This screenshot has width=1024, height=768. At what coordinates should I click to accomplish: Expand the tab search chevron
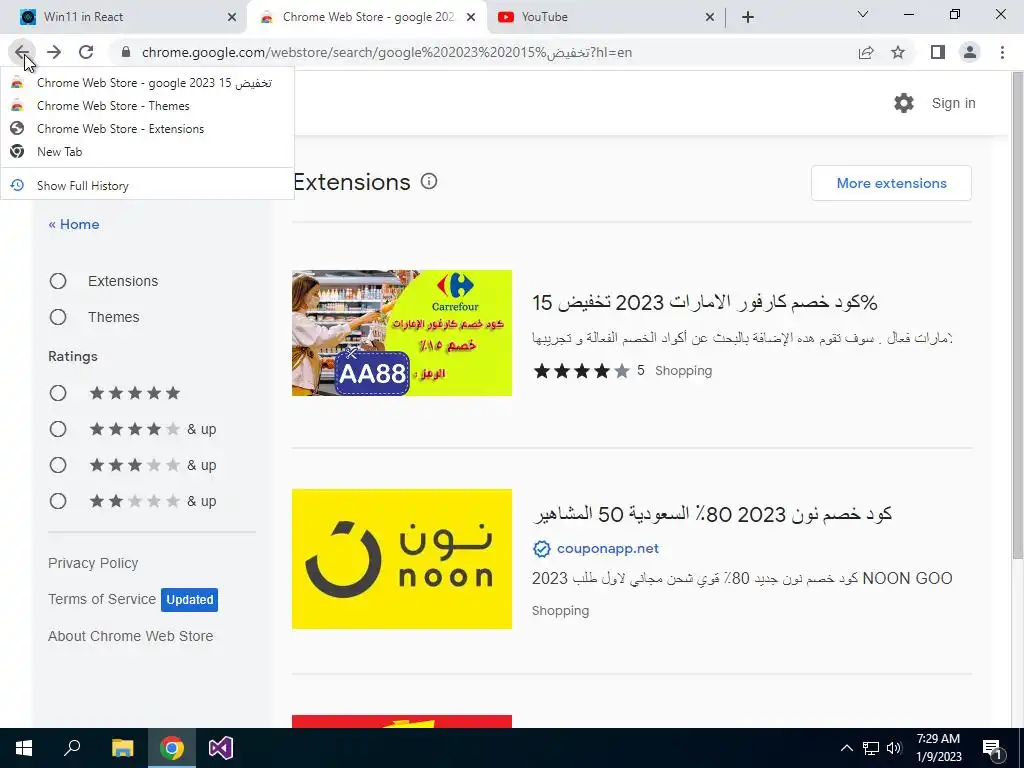(x=863, y=14)
